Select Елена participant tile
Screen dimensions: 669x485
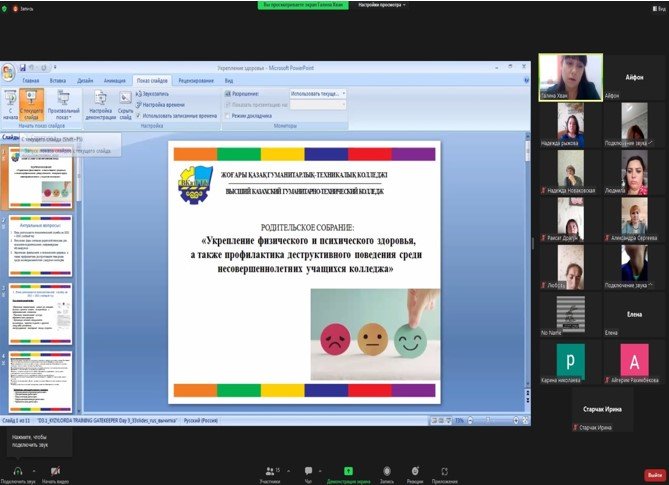click(634, 315)
